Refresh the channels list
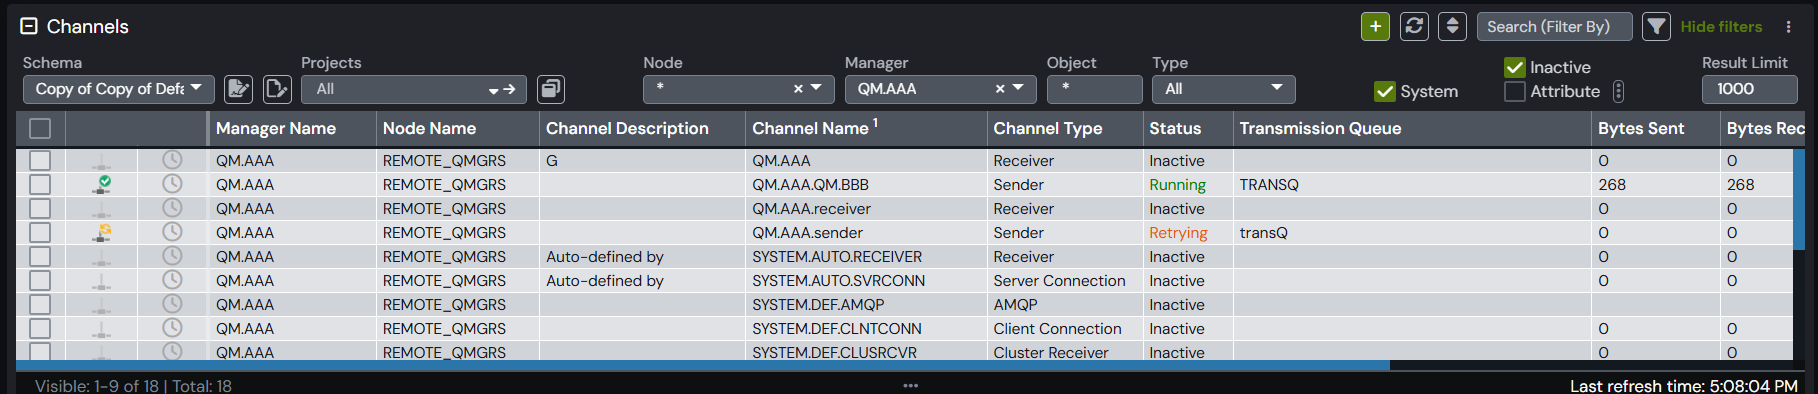 1414,26
